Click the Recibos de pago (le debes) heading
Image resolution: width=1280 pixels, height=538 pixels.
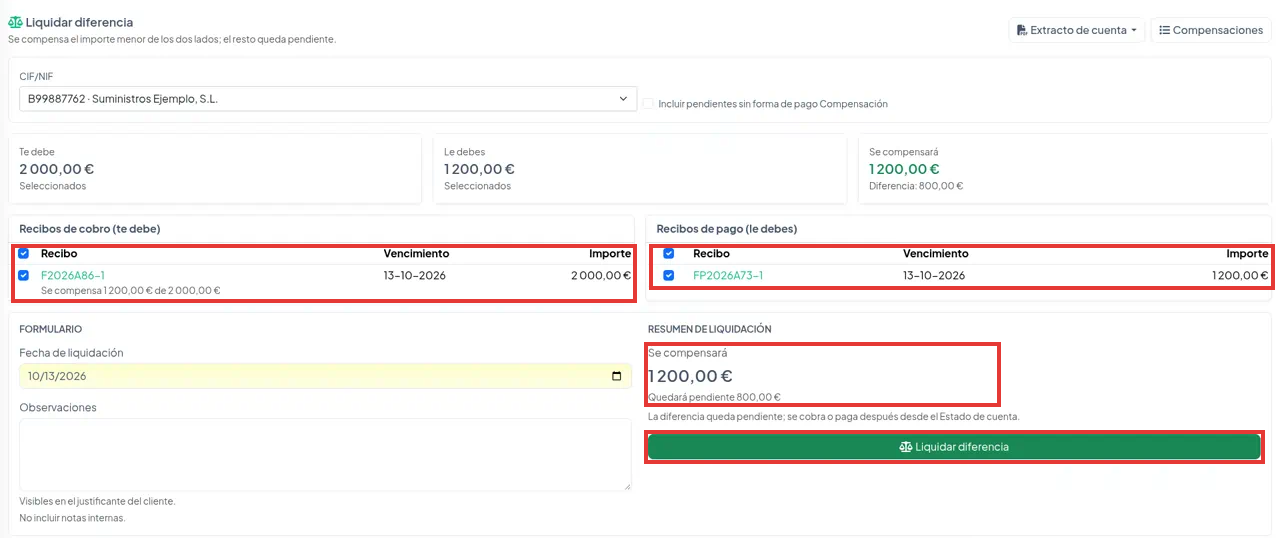pyautogui.click(x=727, y=229)
